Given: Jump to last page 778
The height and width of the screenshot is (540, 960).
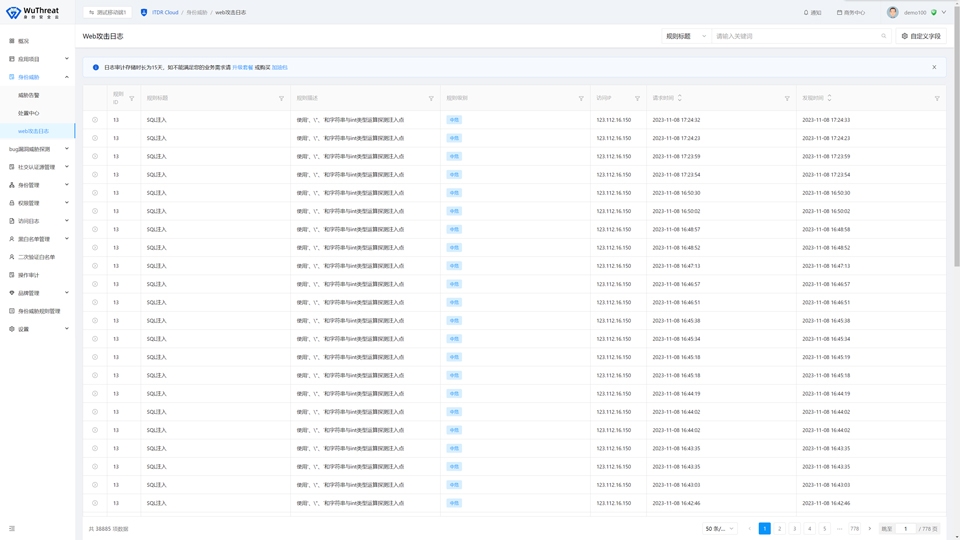Looking at the screenshot, I should [x=855, y=528].
